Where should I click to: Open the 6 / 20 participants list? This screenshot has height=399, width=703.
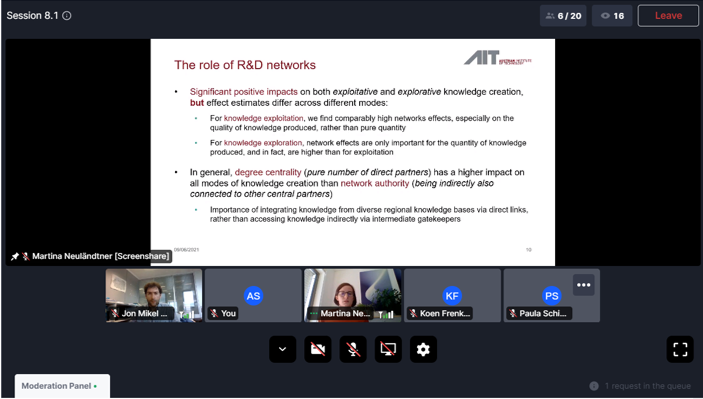point(563,16)
